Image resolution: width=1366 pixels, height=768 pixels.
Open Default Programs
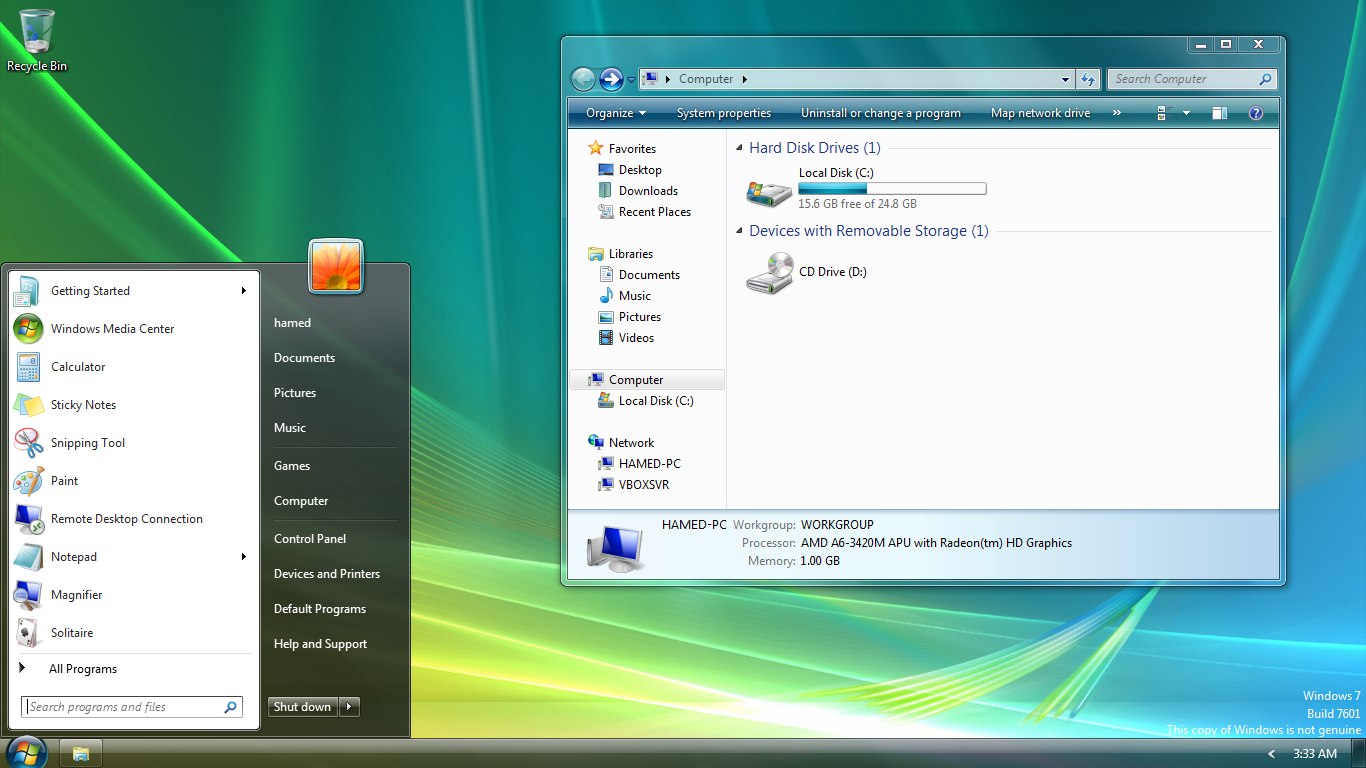[x=320, y=609]
